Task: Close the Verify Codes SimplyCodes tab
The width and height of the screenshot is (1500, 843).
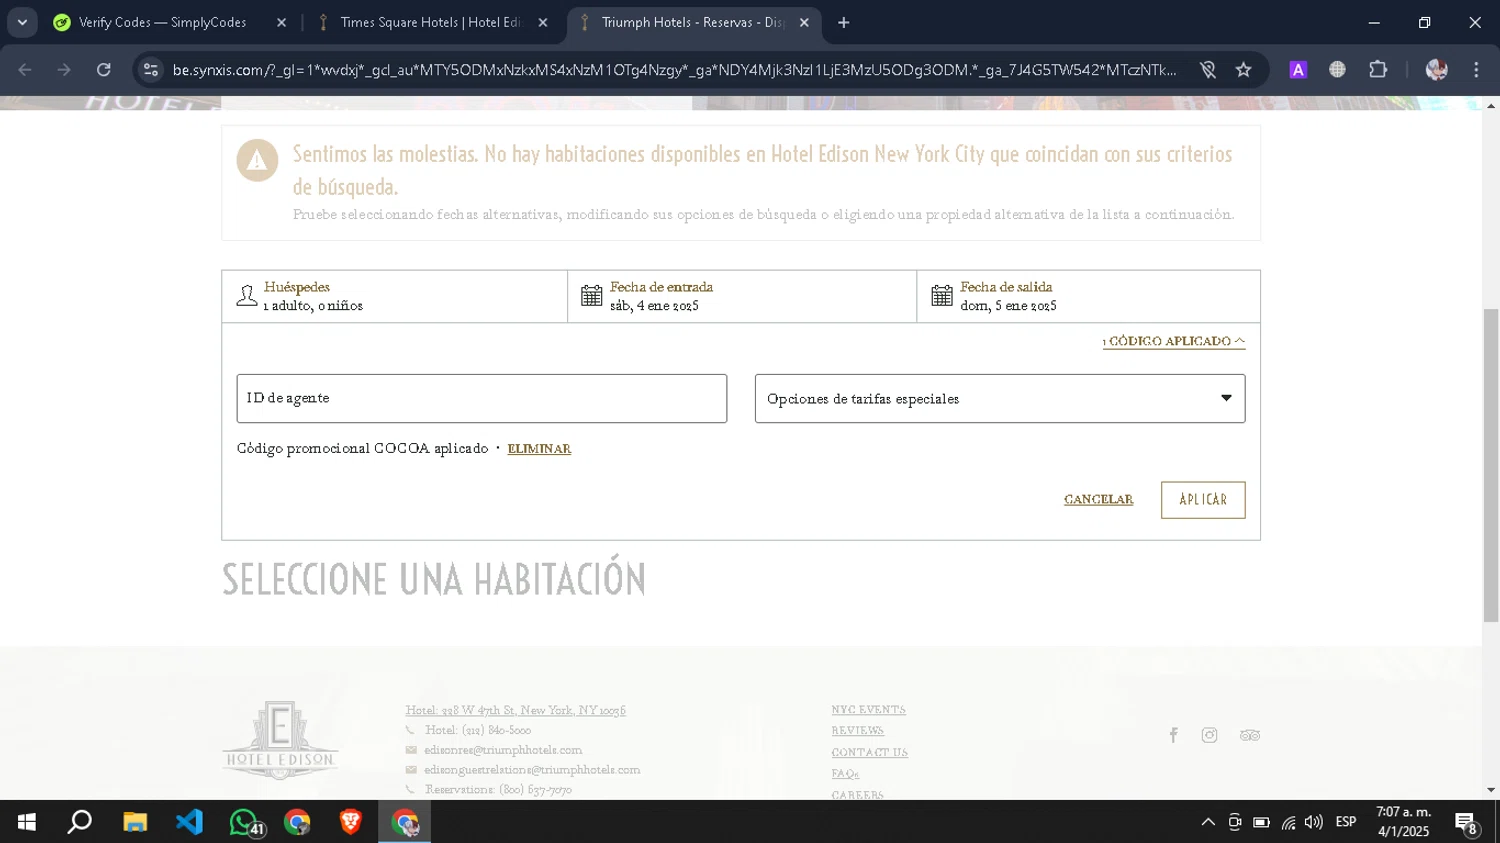Action: (x=281, y=22)
